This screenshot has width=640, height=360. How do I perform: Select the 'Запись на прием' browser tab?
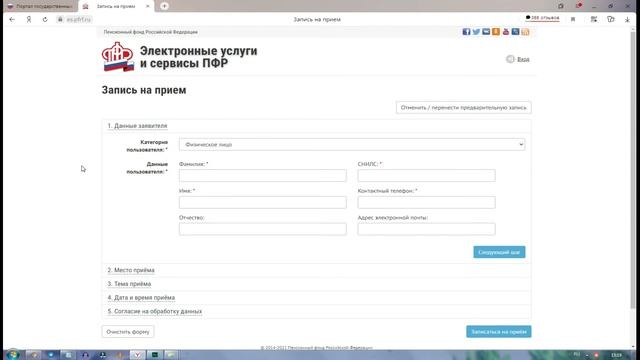tap(116, 6)
